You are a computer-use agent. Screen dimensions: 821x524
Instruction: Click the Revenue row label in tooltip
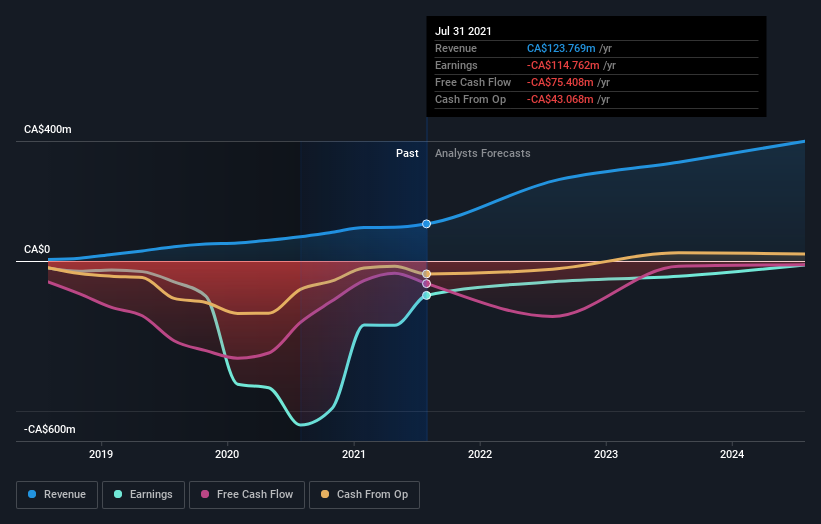point(456,48)
